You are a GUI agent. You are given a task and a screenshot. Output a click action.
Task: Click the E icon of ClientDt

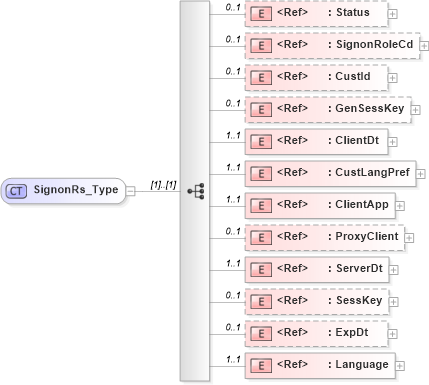point(261,142)
